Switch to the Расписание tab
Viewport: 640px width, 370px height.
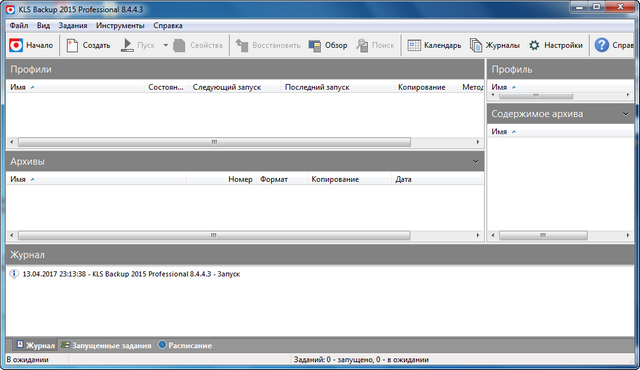tap(185, 345)
